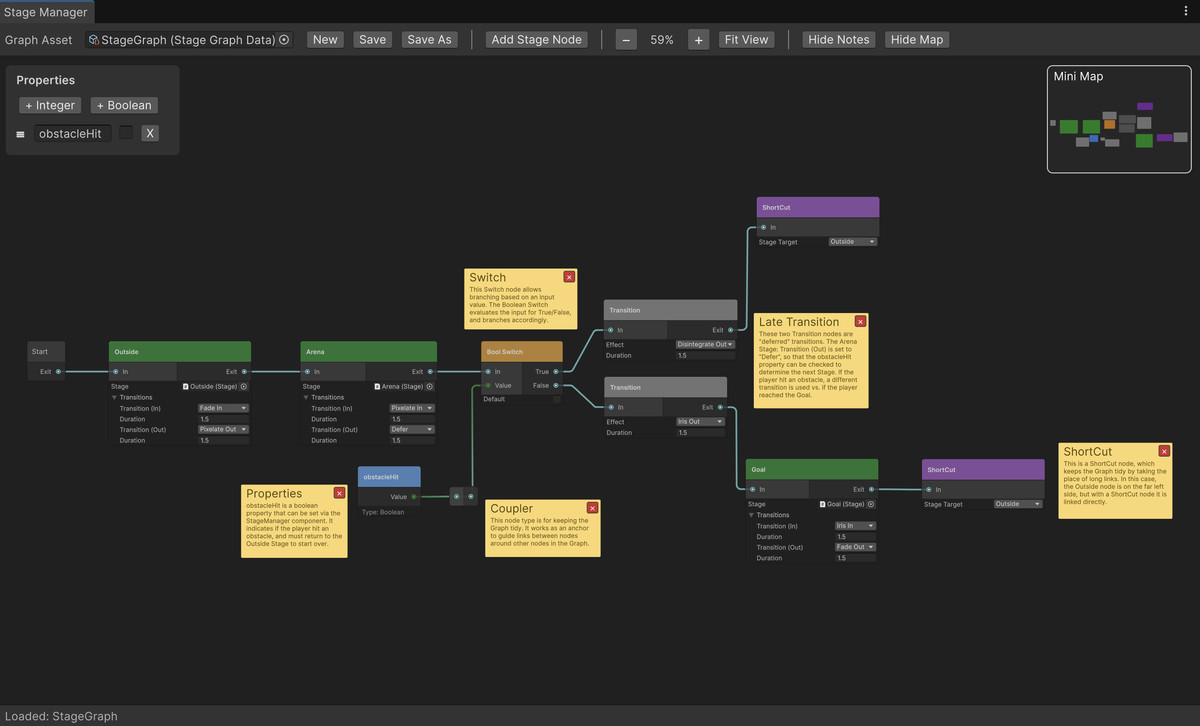Toggle the Bool Switch Default checkbox
The width and height of the screenshot is (1200, 726).
[x=557, y=399]
